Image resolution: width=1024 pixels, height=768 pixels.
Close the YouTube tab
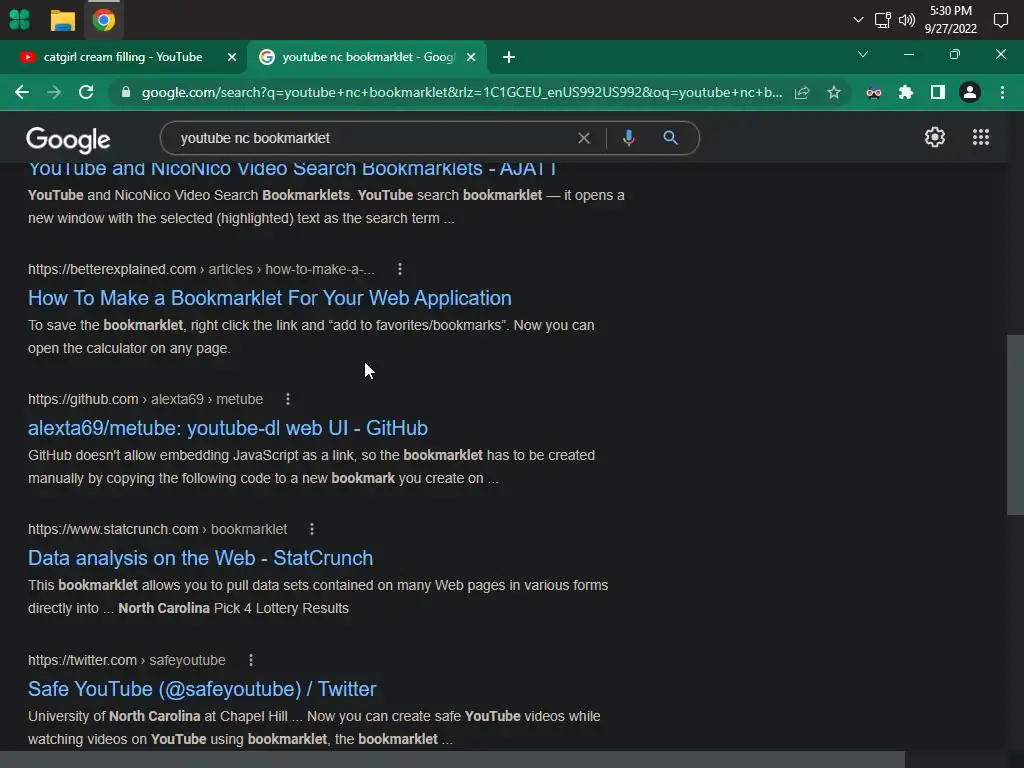232,57
